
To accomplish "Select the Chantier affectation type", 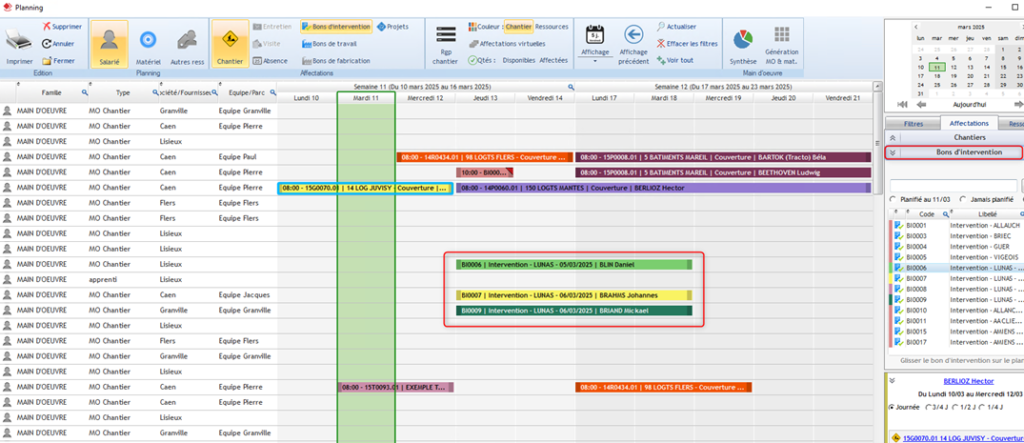I will point(230,44).
